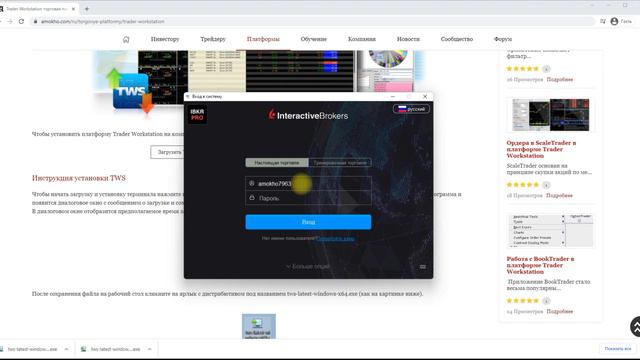Open Ордера в ScaleTrader article link
The image size is (640, 360).
pyautogui.click(x=541, y=149)
